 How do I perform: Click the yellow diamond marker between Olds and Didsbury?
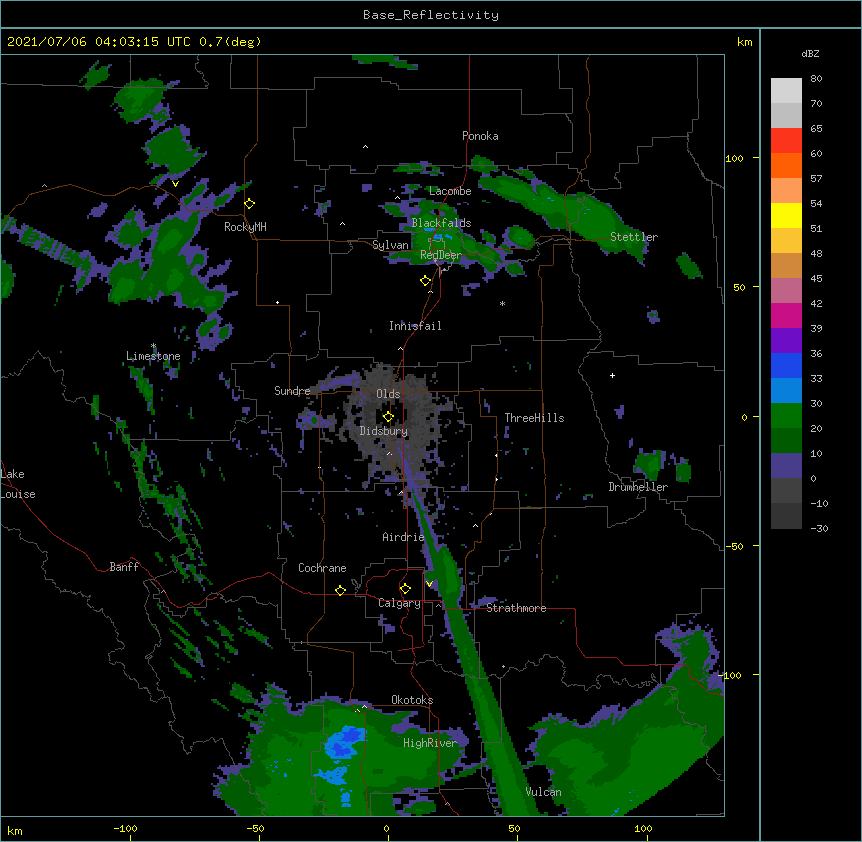click(388, 416)
